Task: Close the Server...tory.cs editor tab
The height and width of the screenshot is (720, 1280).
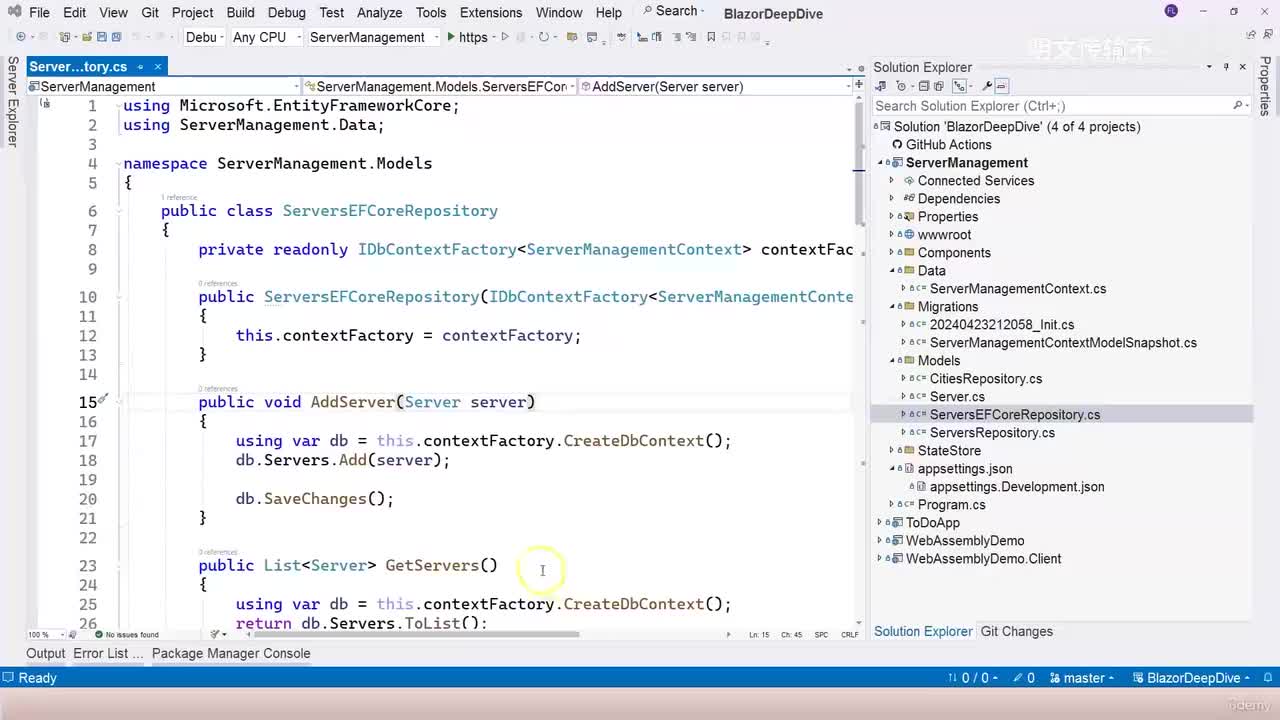Action: point(158,67)
